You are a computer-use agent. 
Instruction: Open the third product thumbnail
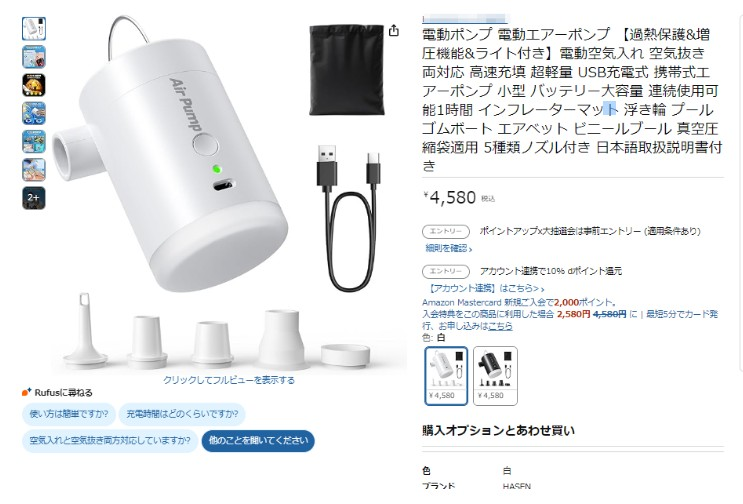pos(34,85)
